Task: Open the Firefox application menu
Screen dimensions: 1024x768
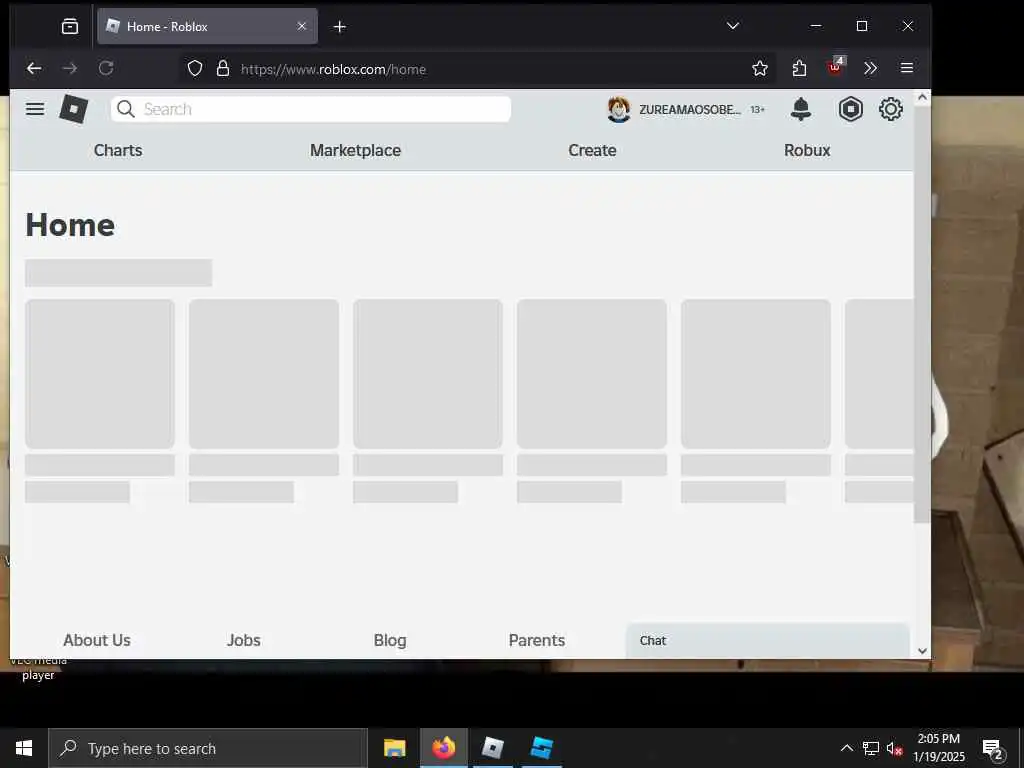Action: pos(906,68)
